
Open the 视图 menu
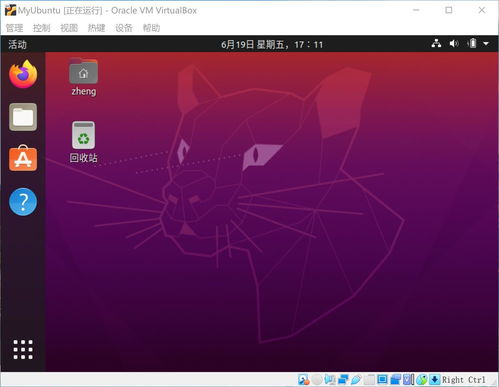(69, 28)
